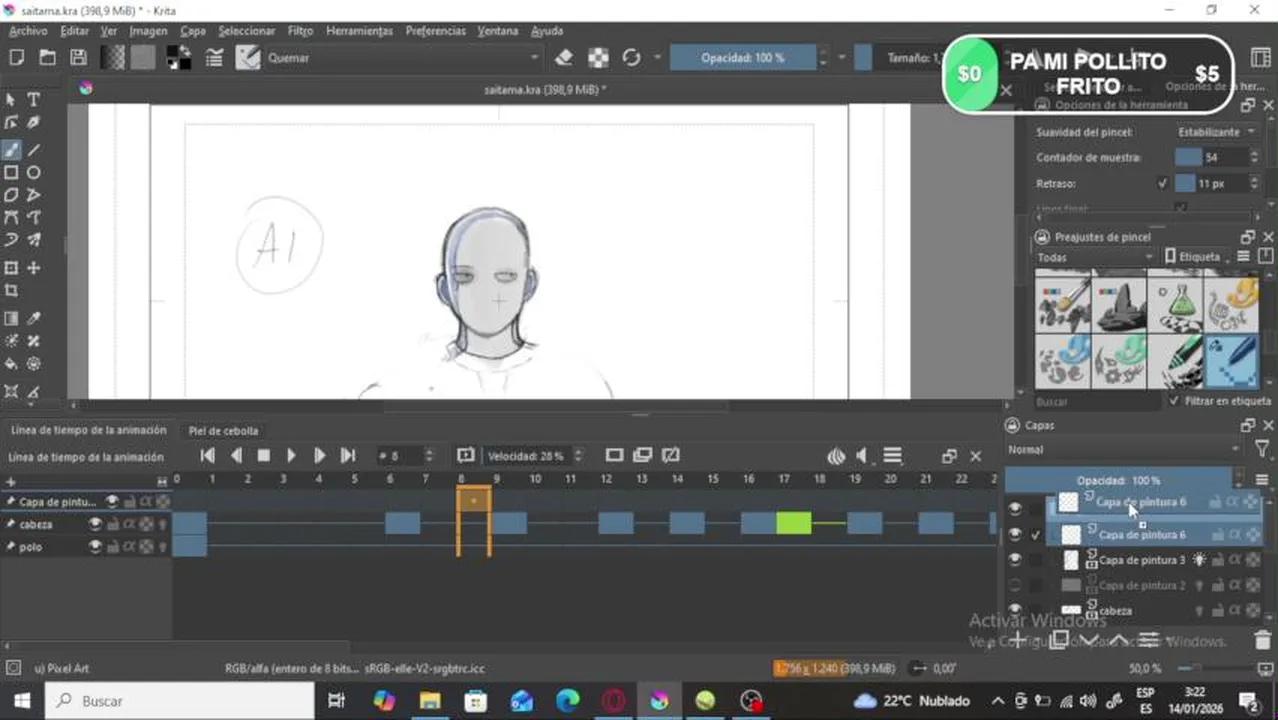Screen dimensions: 1278x720
Task: Play the animation in the timeline
Action: tap(291, 456)
